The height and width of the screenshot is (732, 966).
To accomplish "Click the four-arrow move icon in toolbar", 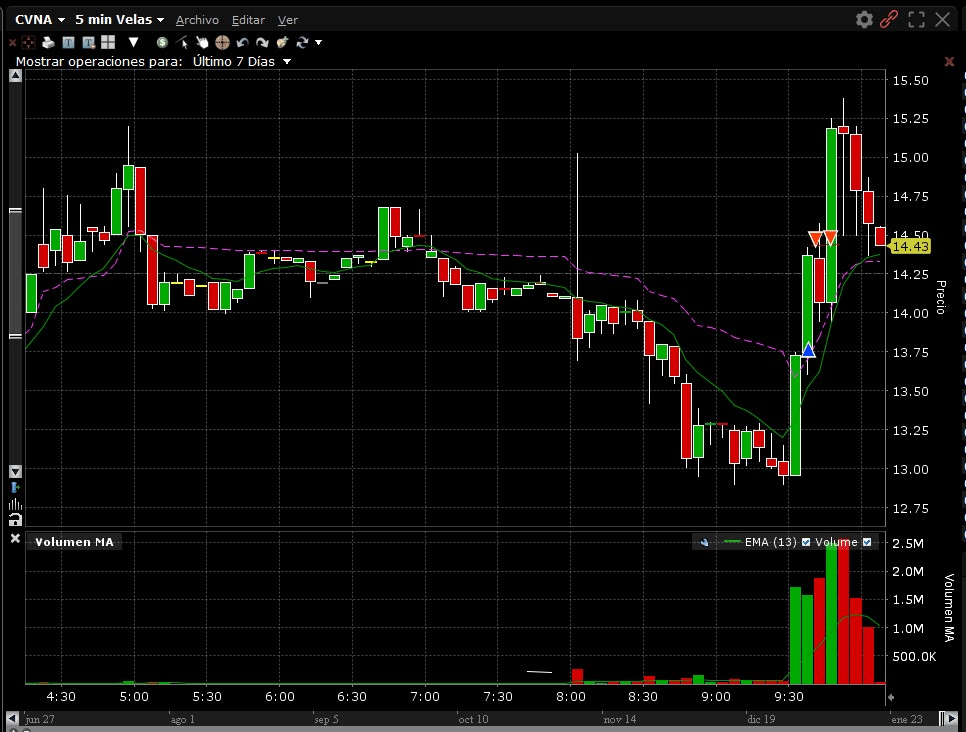I will point(28,43).
